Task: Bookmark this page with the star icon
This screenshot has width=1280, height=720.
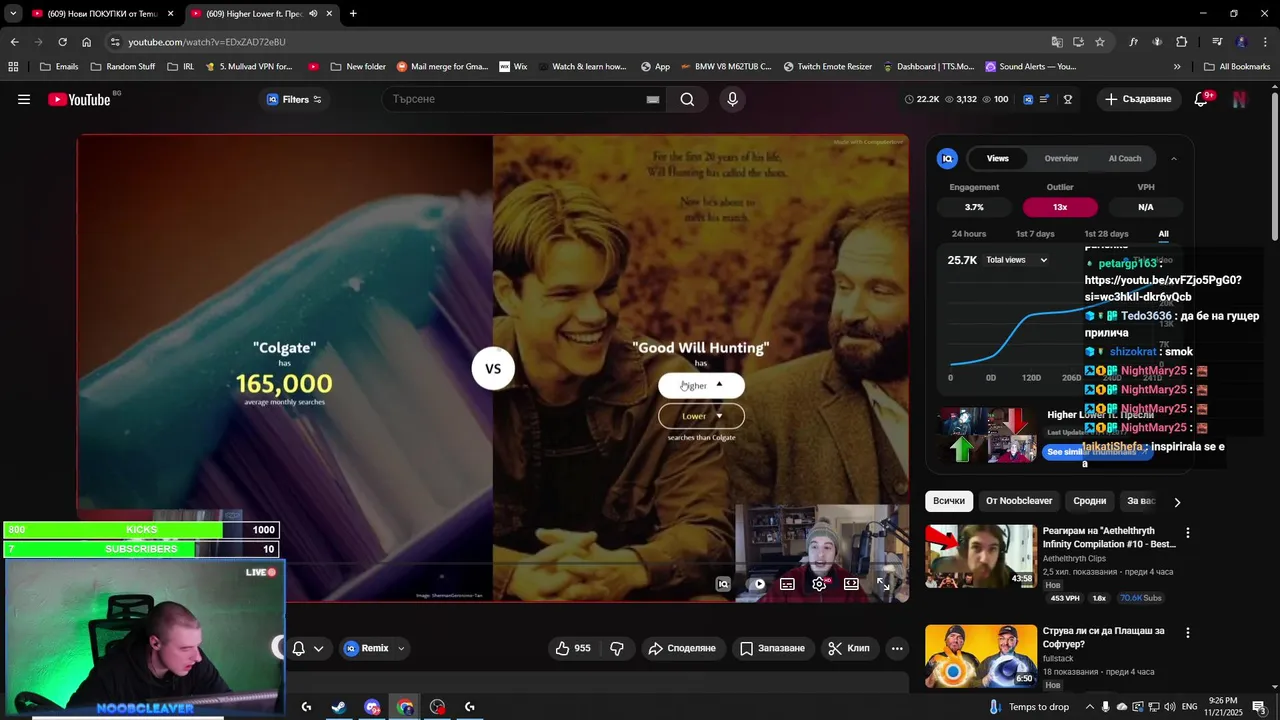Action: [1100, 42]
